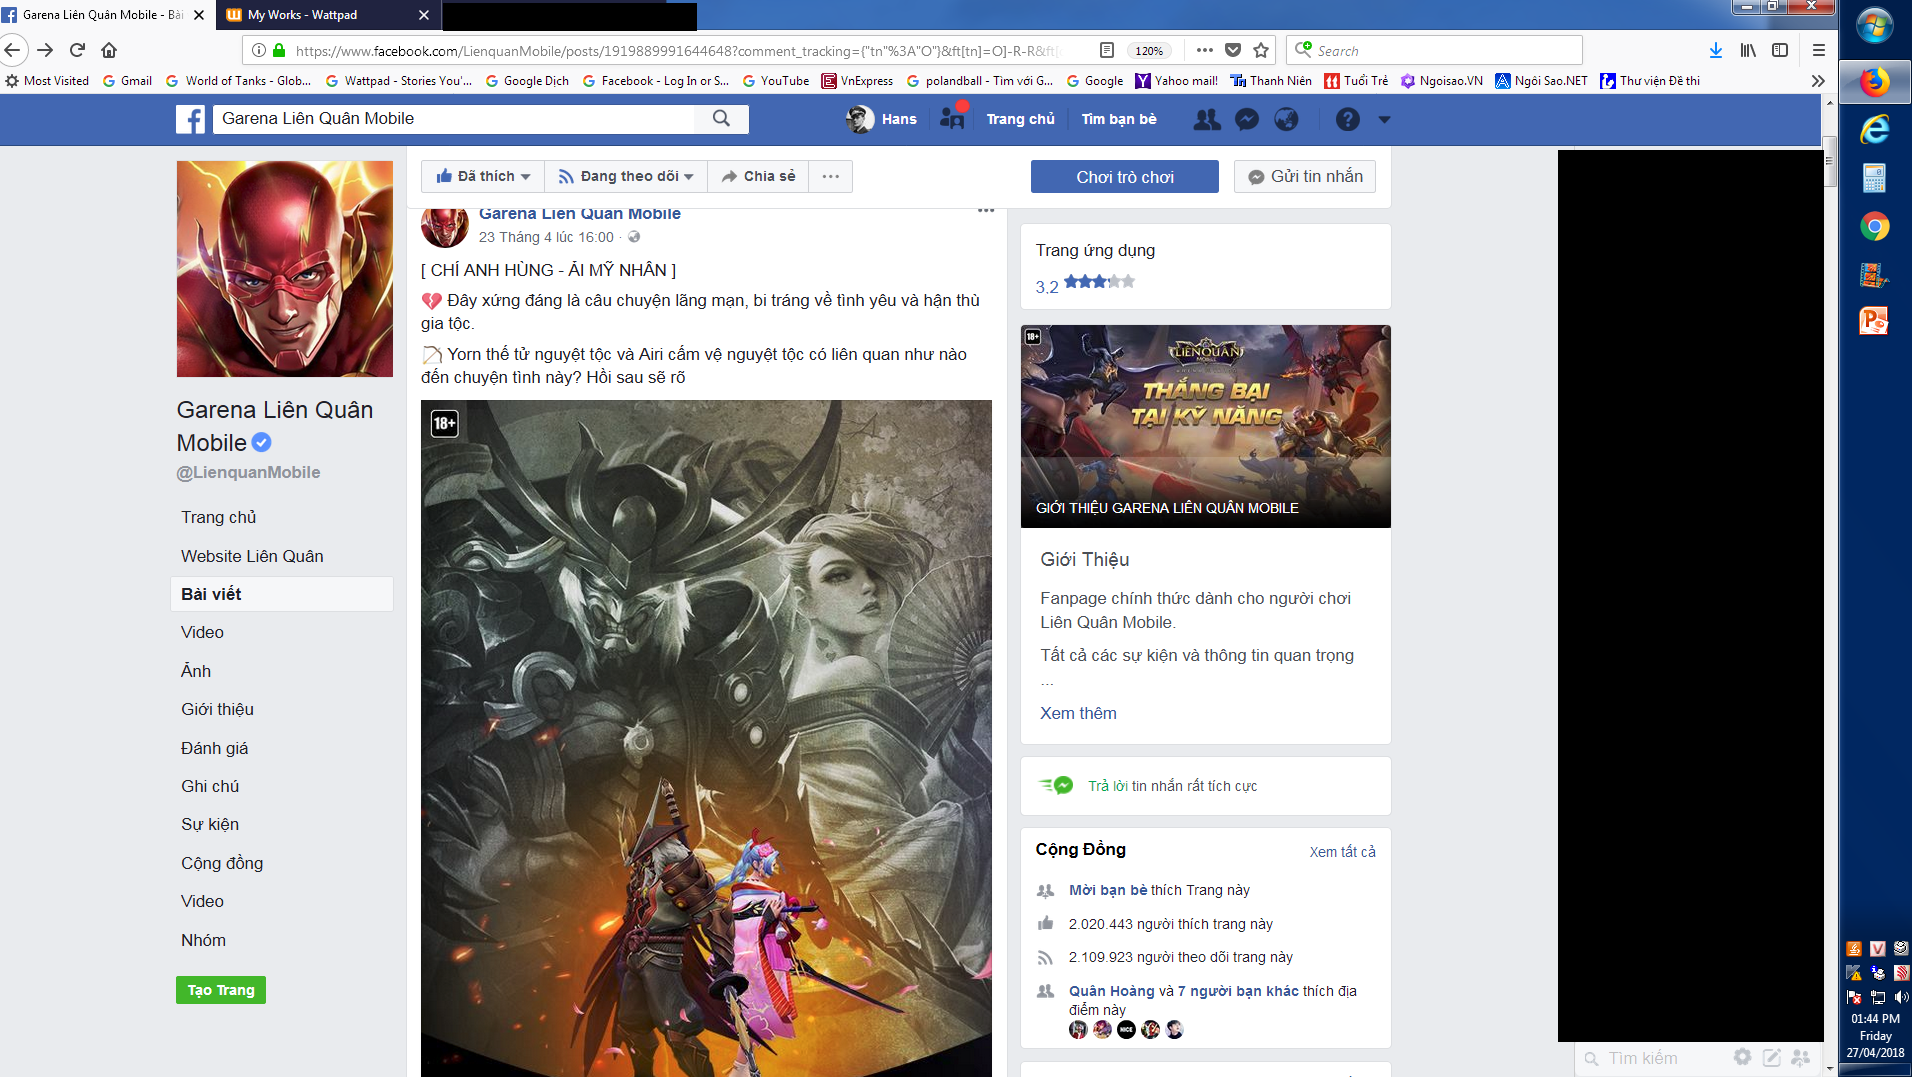Open Website Liên Quân sidebar item
Viewport: 1920px width, 1080px height.
tap(252, 556)
